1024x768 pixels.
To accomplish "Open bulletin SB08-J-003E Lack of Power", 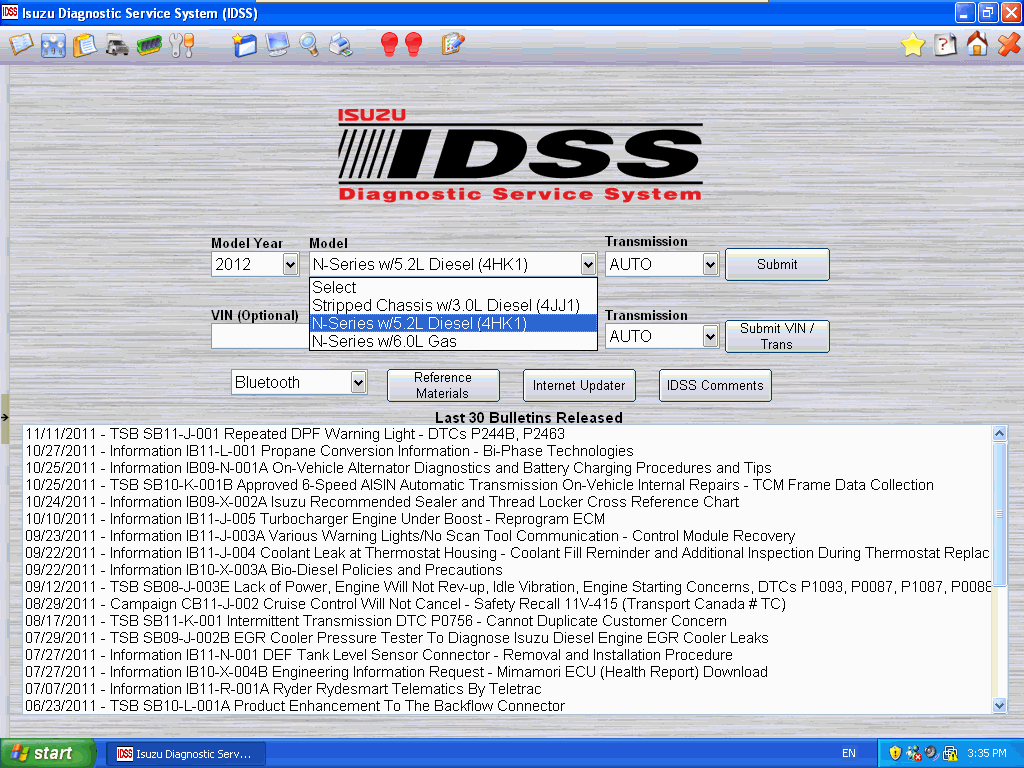I will click(507, 586).
